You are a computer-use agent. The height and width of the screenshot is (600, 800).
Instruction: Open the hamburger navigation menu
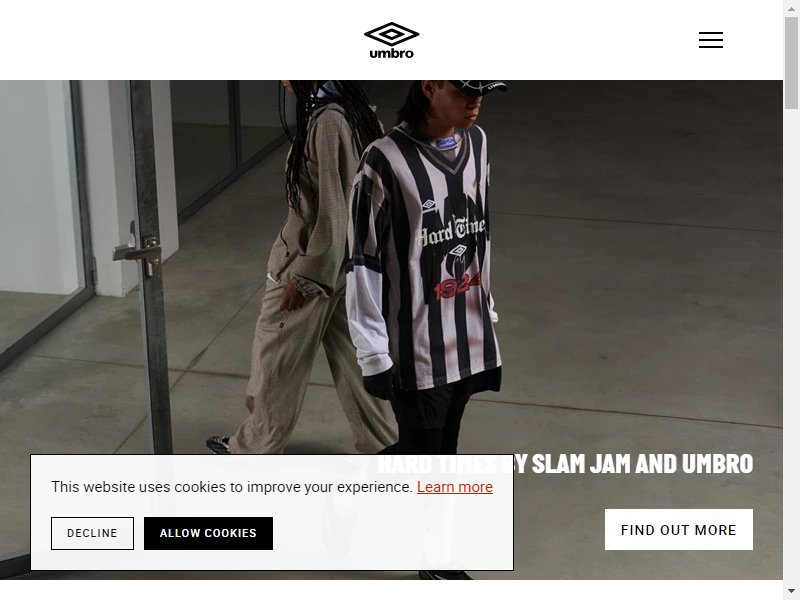[711, 40]
